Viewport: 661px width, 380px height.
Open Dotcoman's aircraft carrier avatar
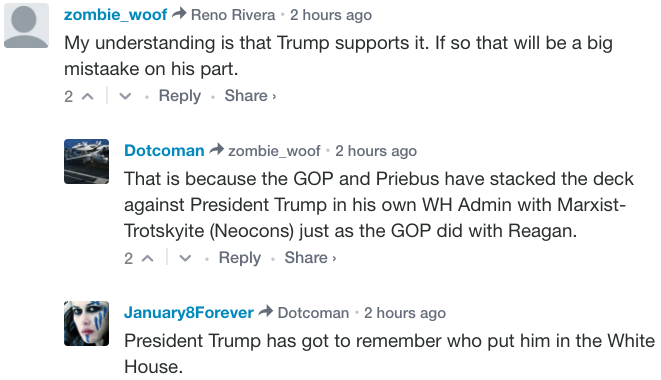(86, 162)
